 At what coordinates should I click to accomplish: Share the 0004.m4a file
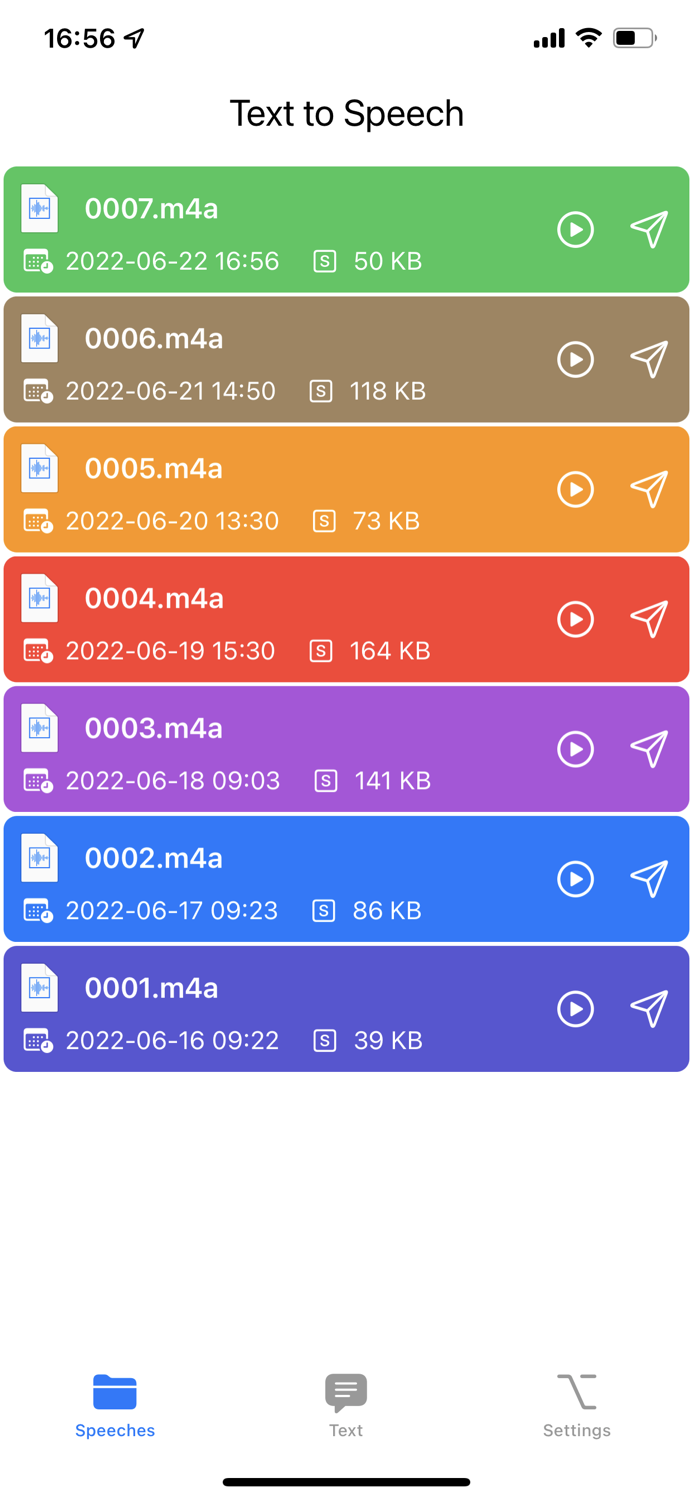pyautogui.click(x=648, y=619)
